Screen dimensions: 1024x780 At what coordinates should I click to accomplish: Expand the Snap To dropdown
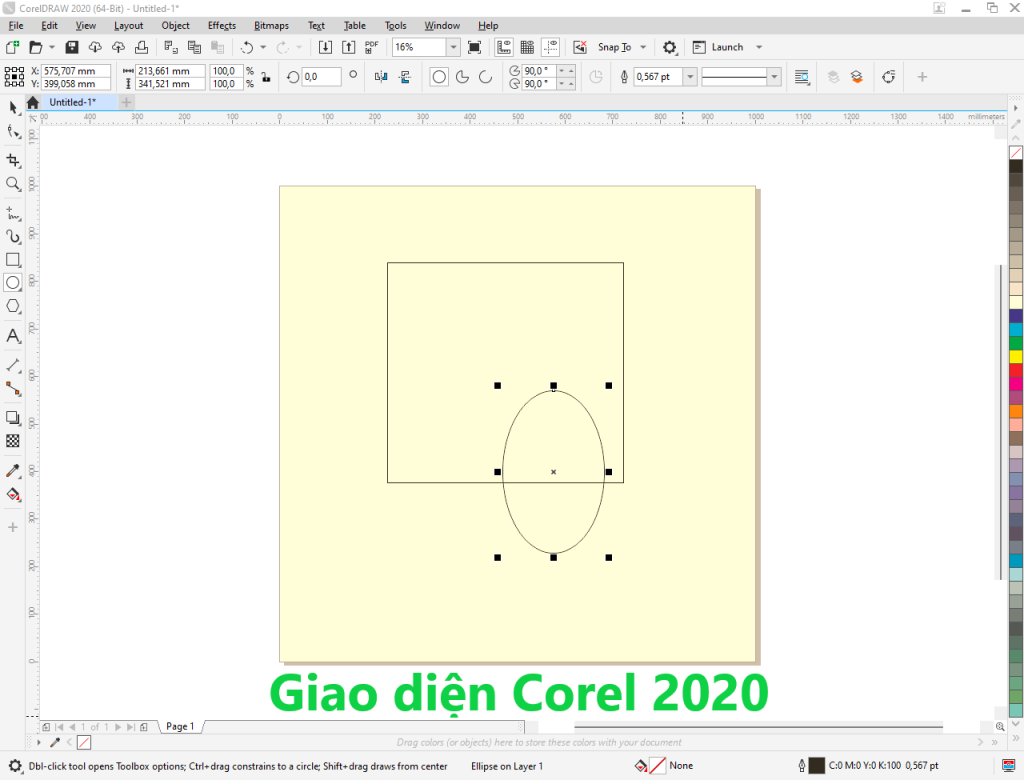(x=643, y=47)
